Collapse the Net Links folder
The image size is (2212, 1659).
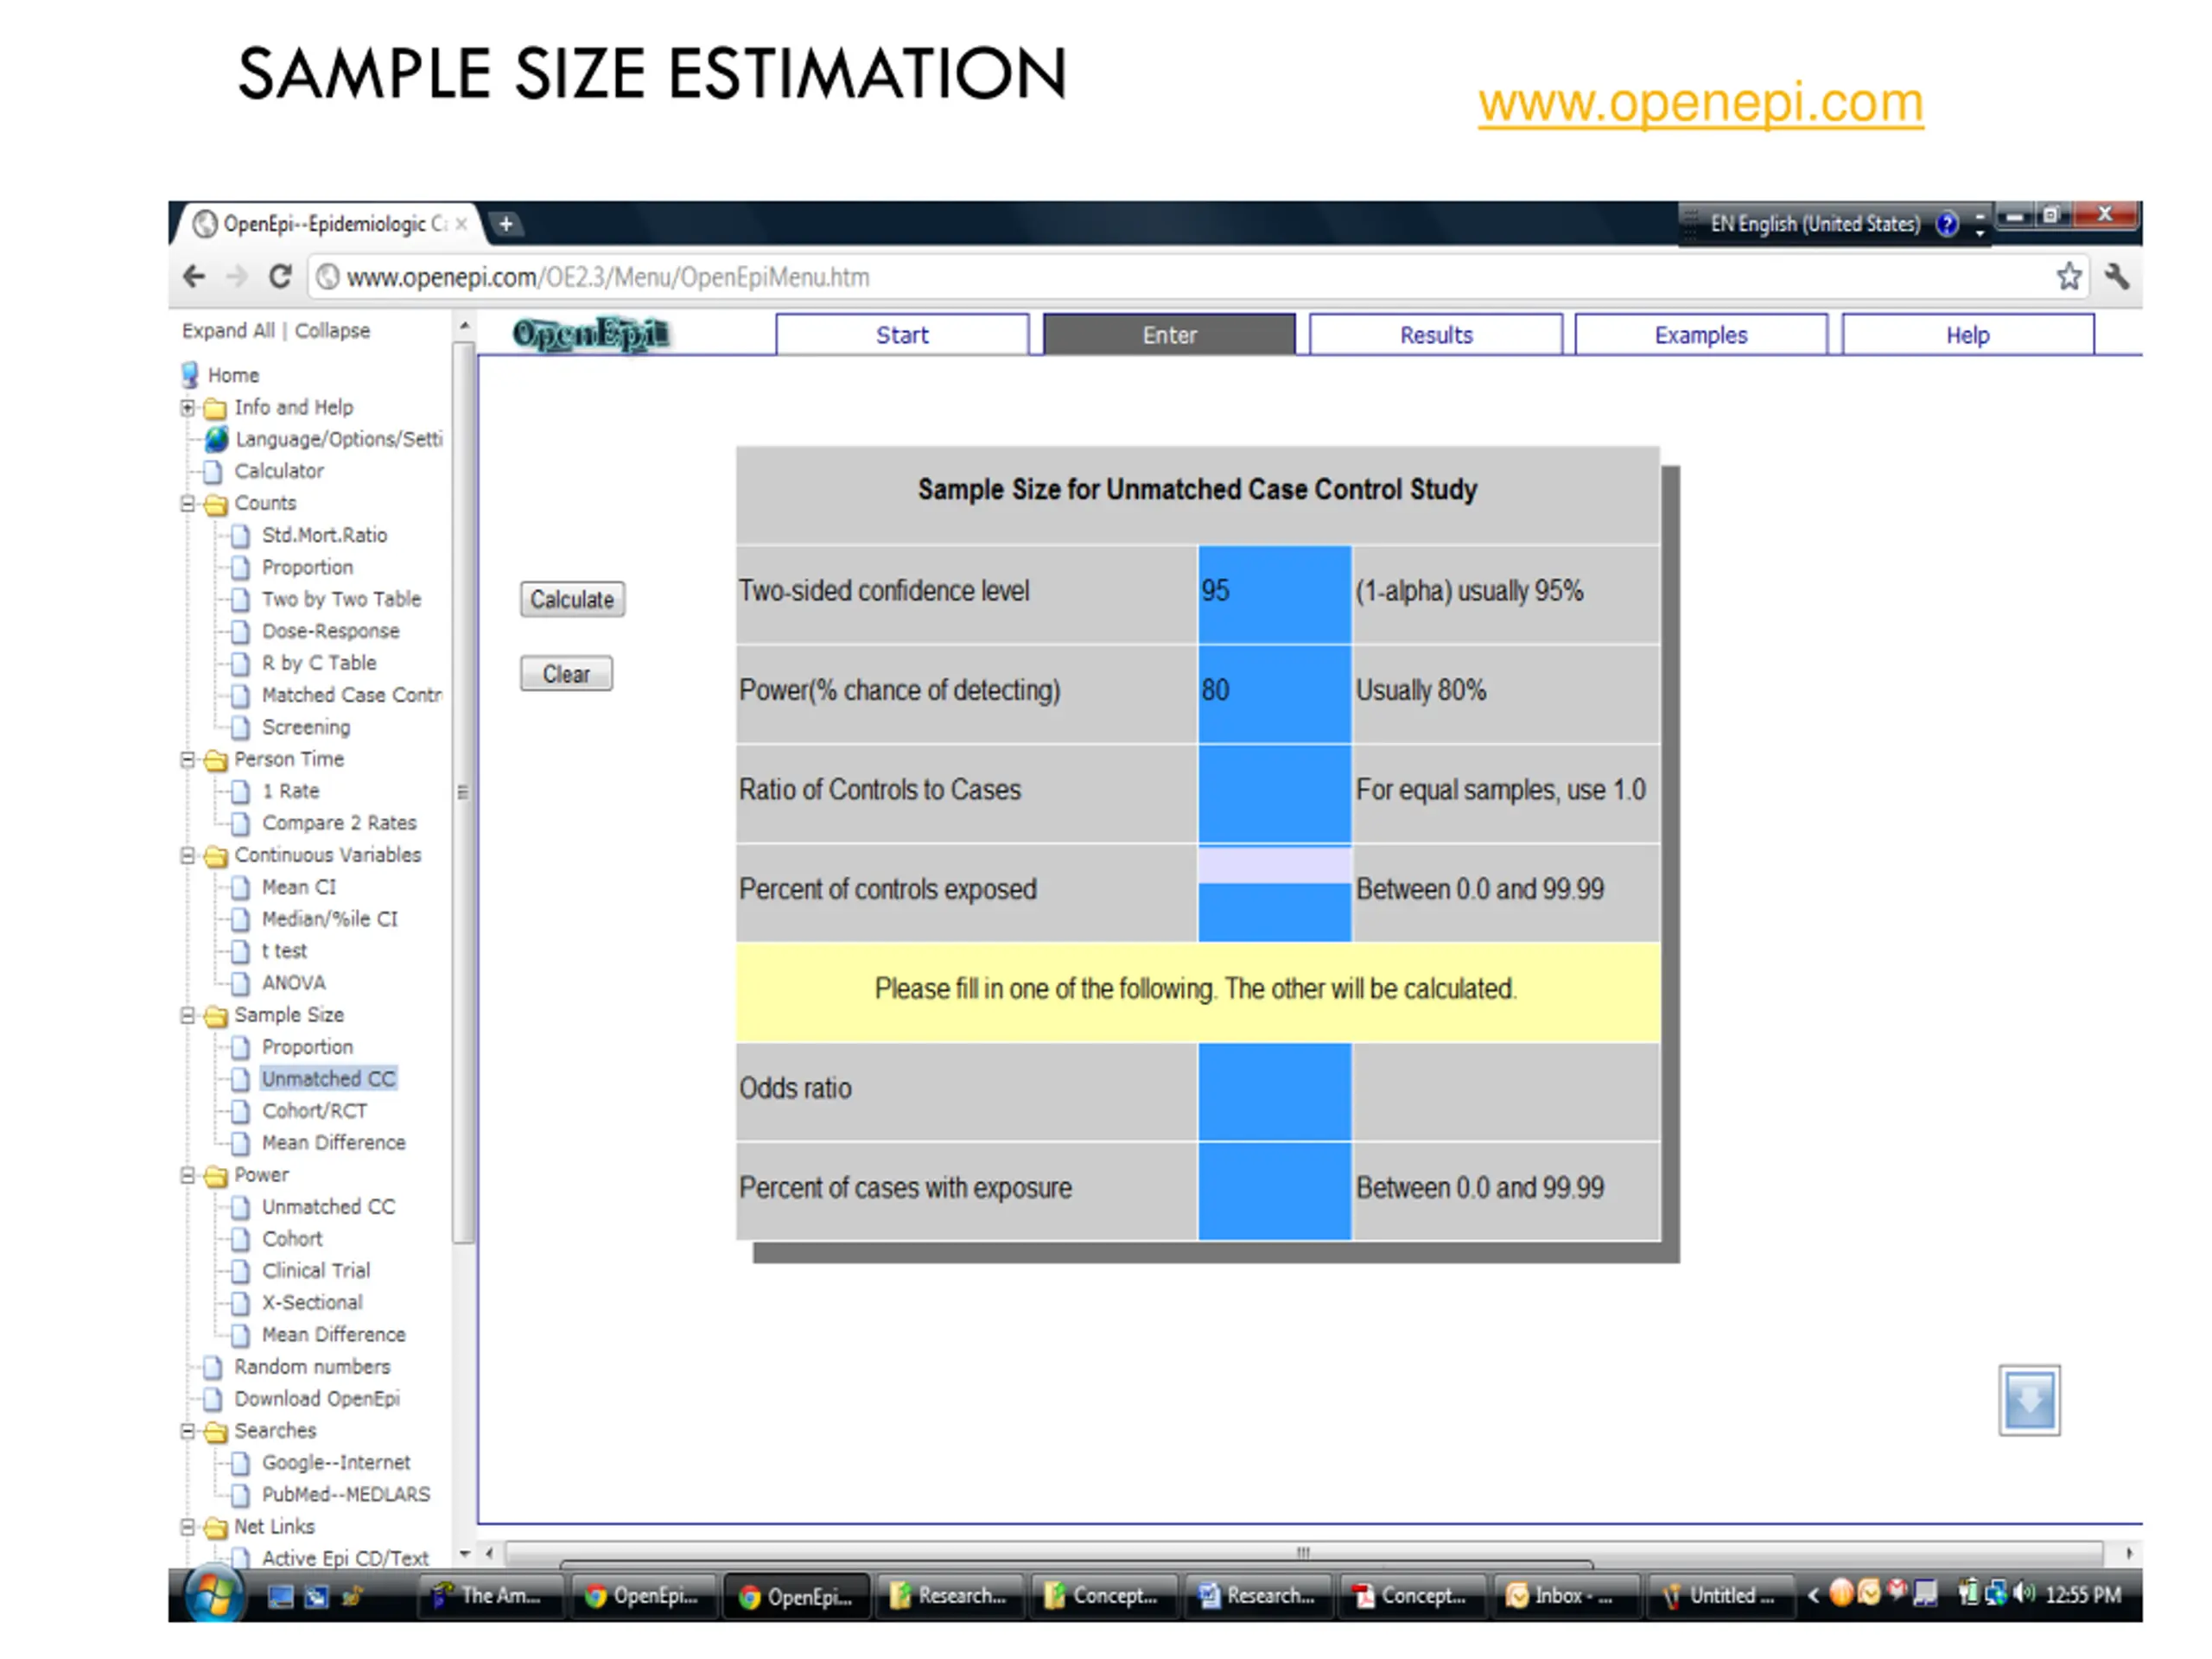[x=188, y=1527]
